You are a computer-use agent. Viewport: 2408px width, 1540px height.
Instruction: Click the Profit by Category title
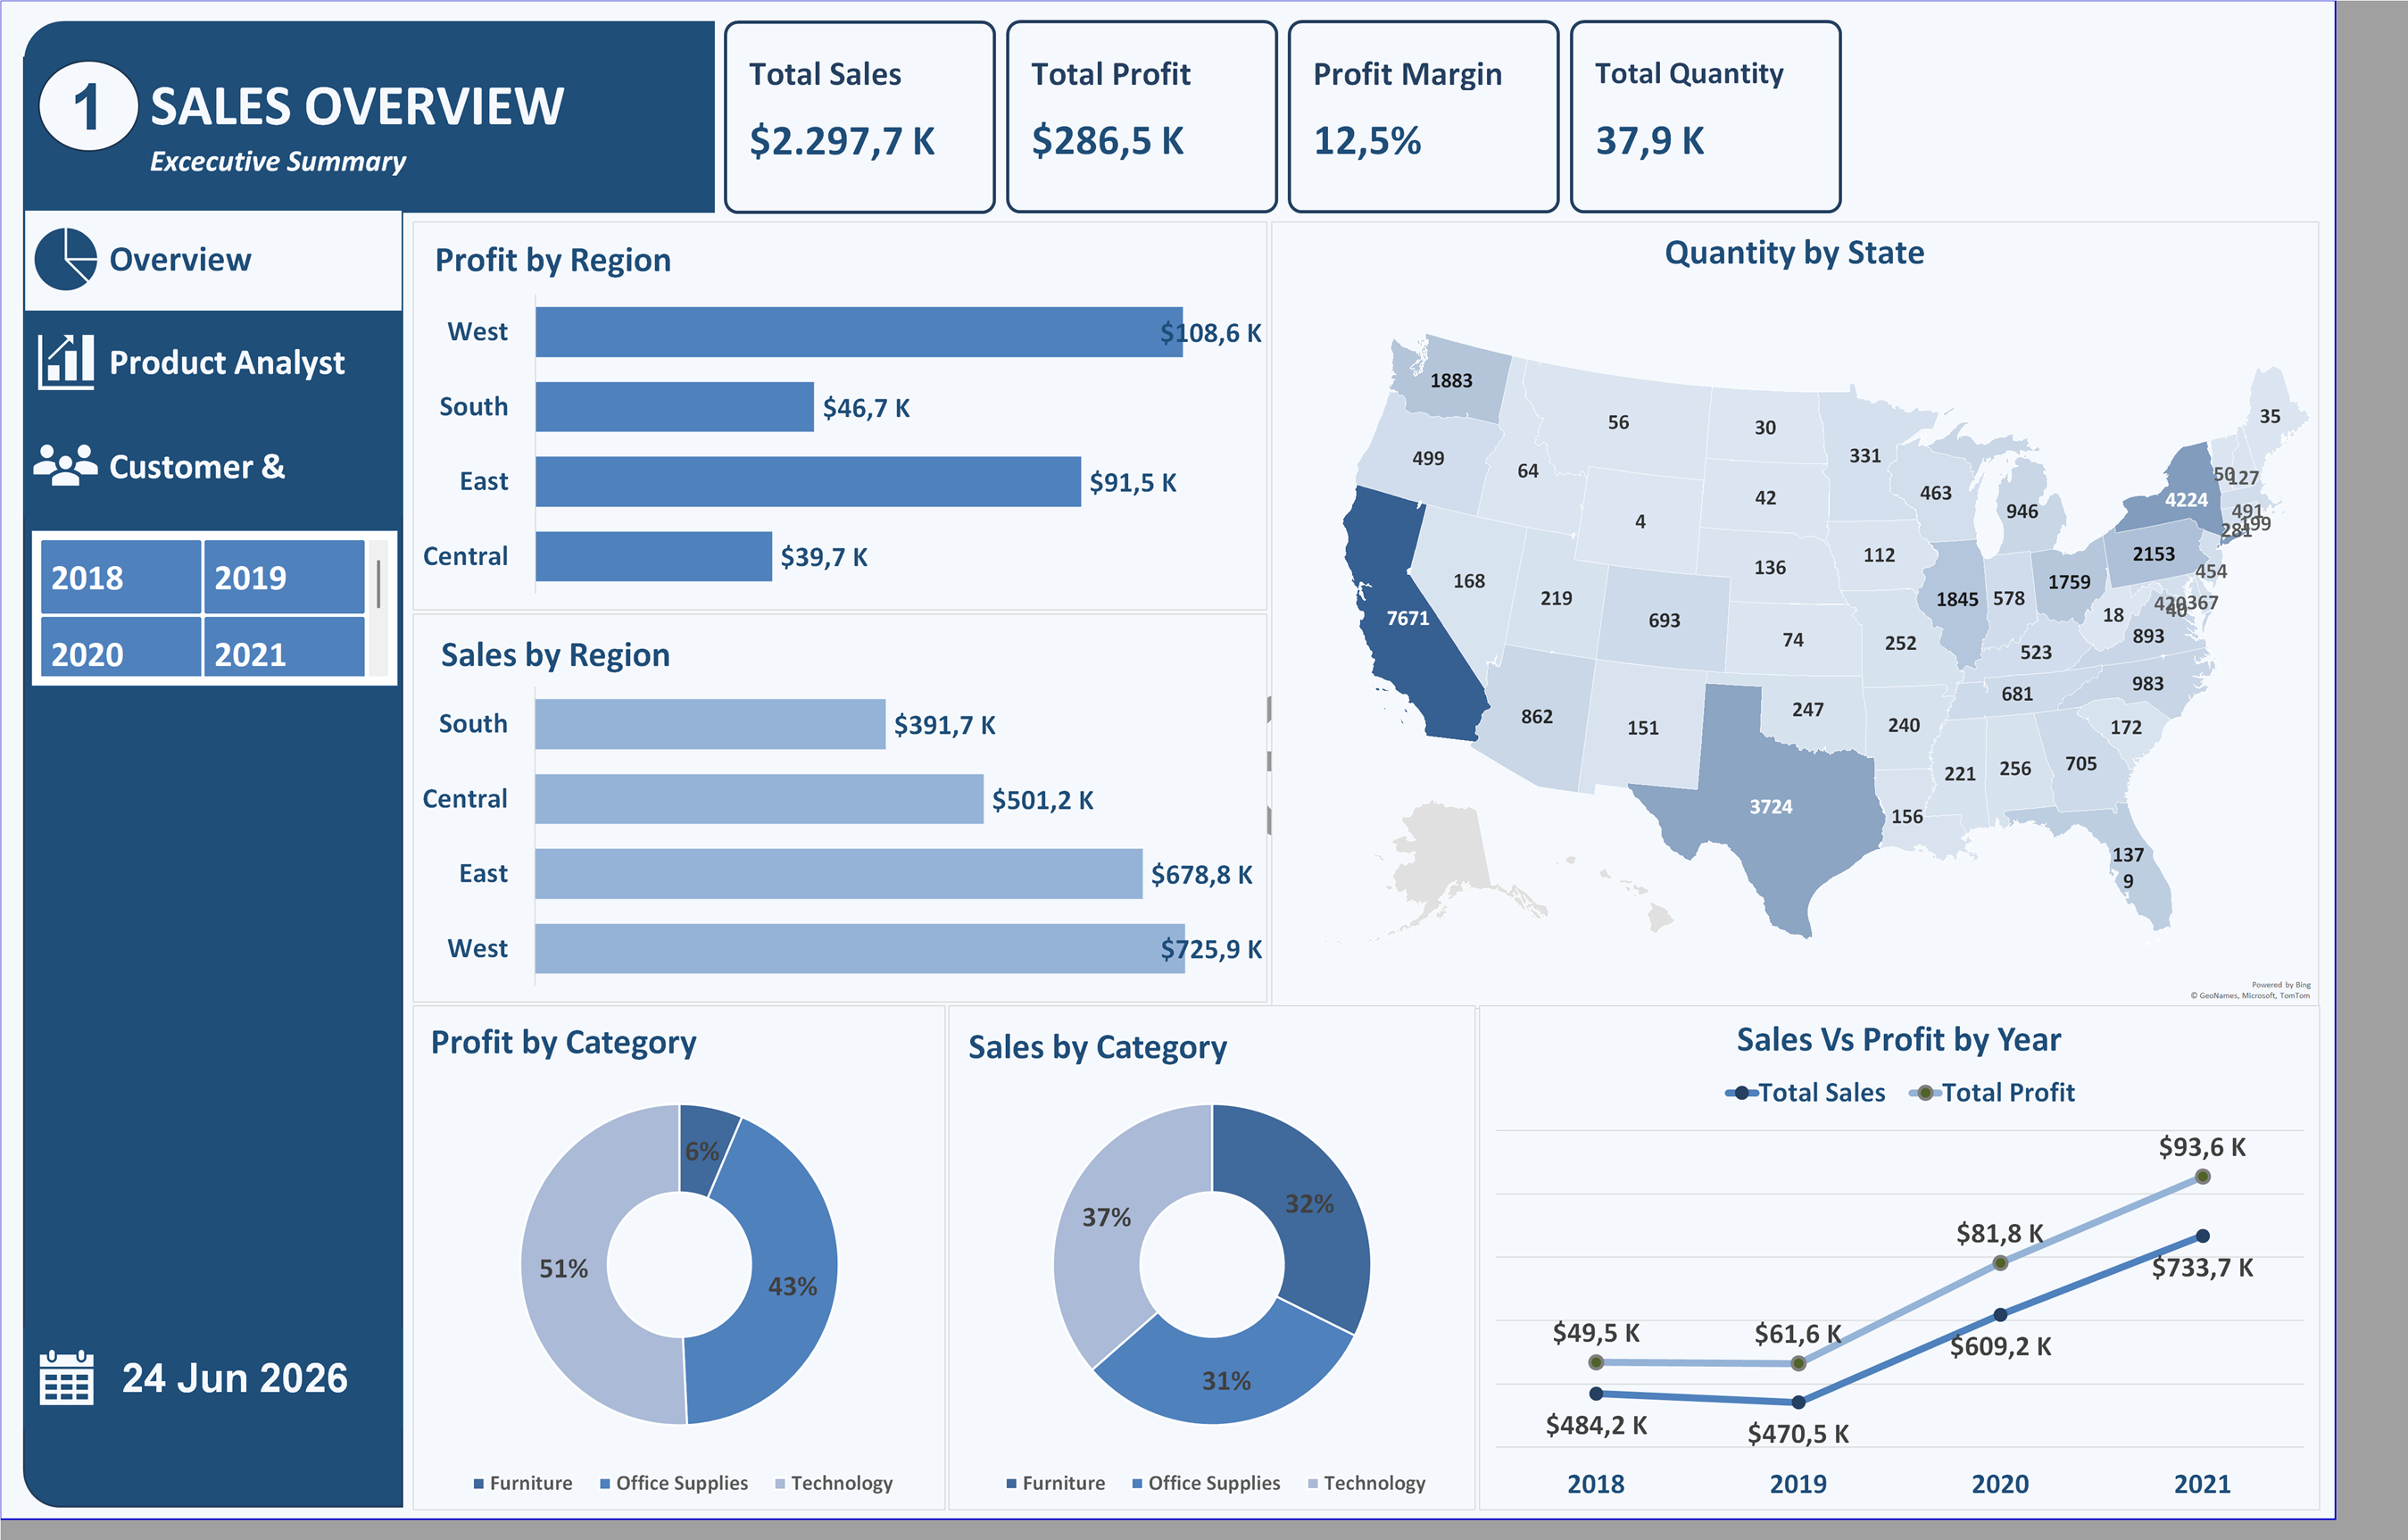pos(564,1043)
